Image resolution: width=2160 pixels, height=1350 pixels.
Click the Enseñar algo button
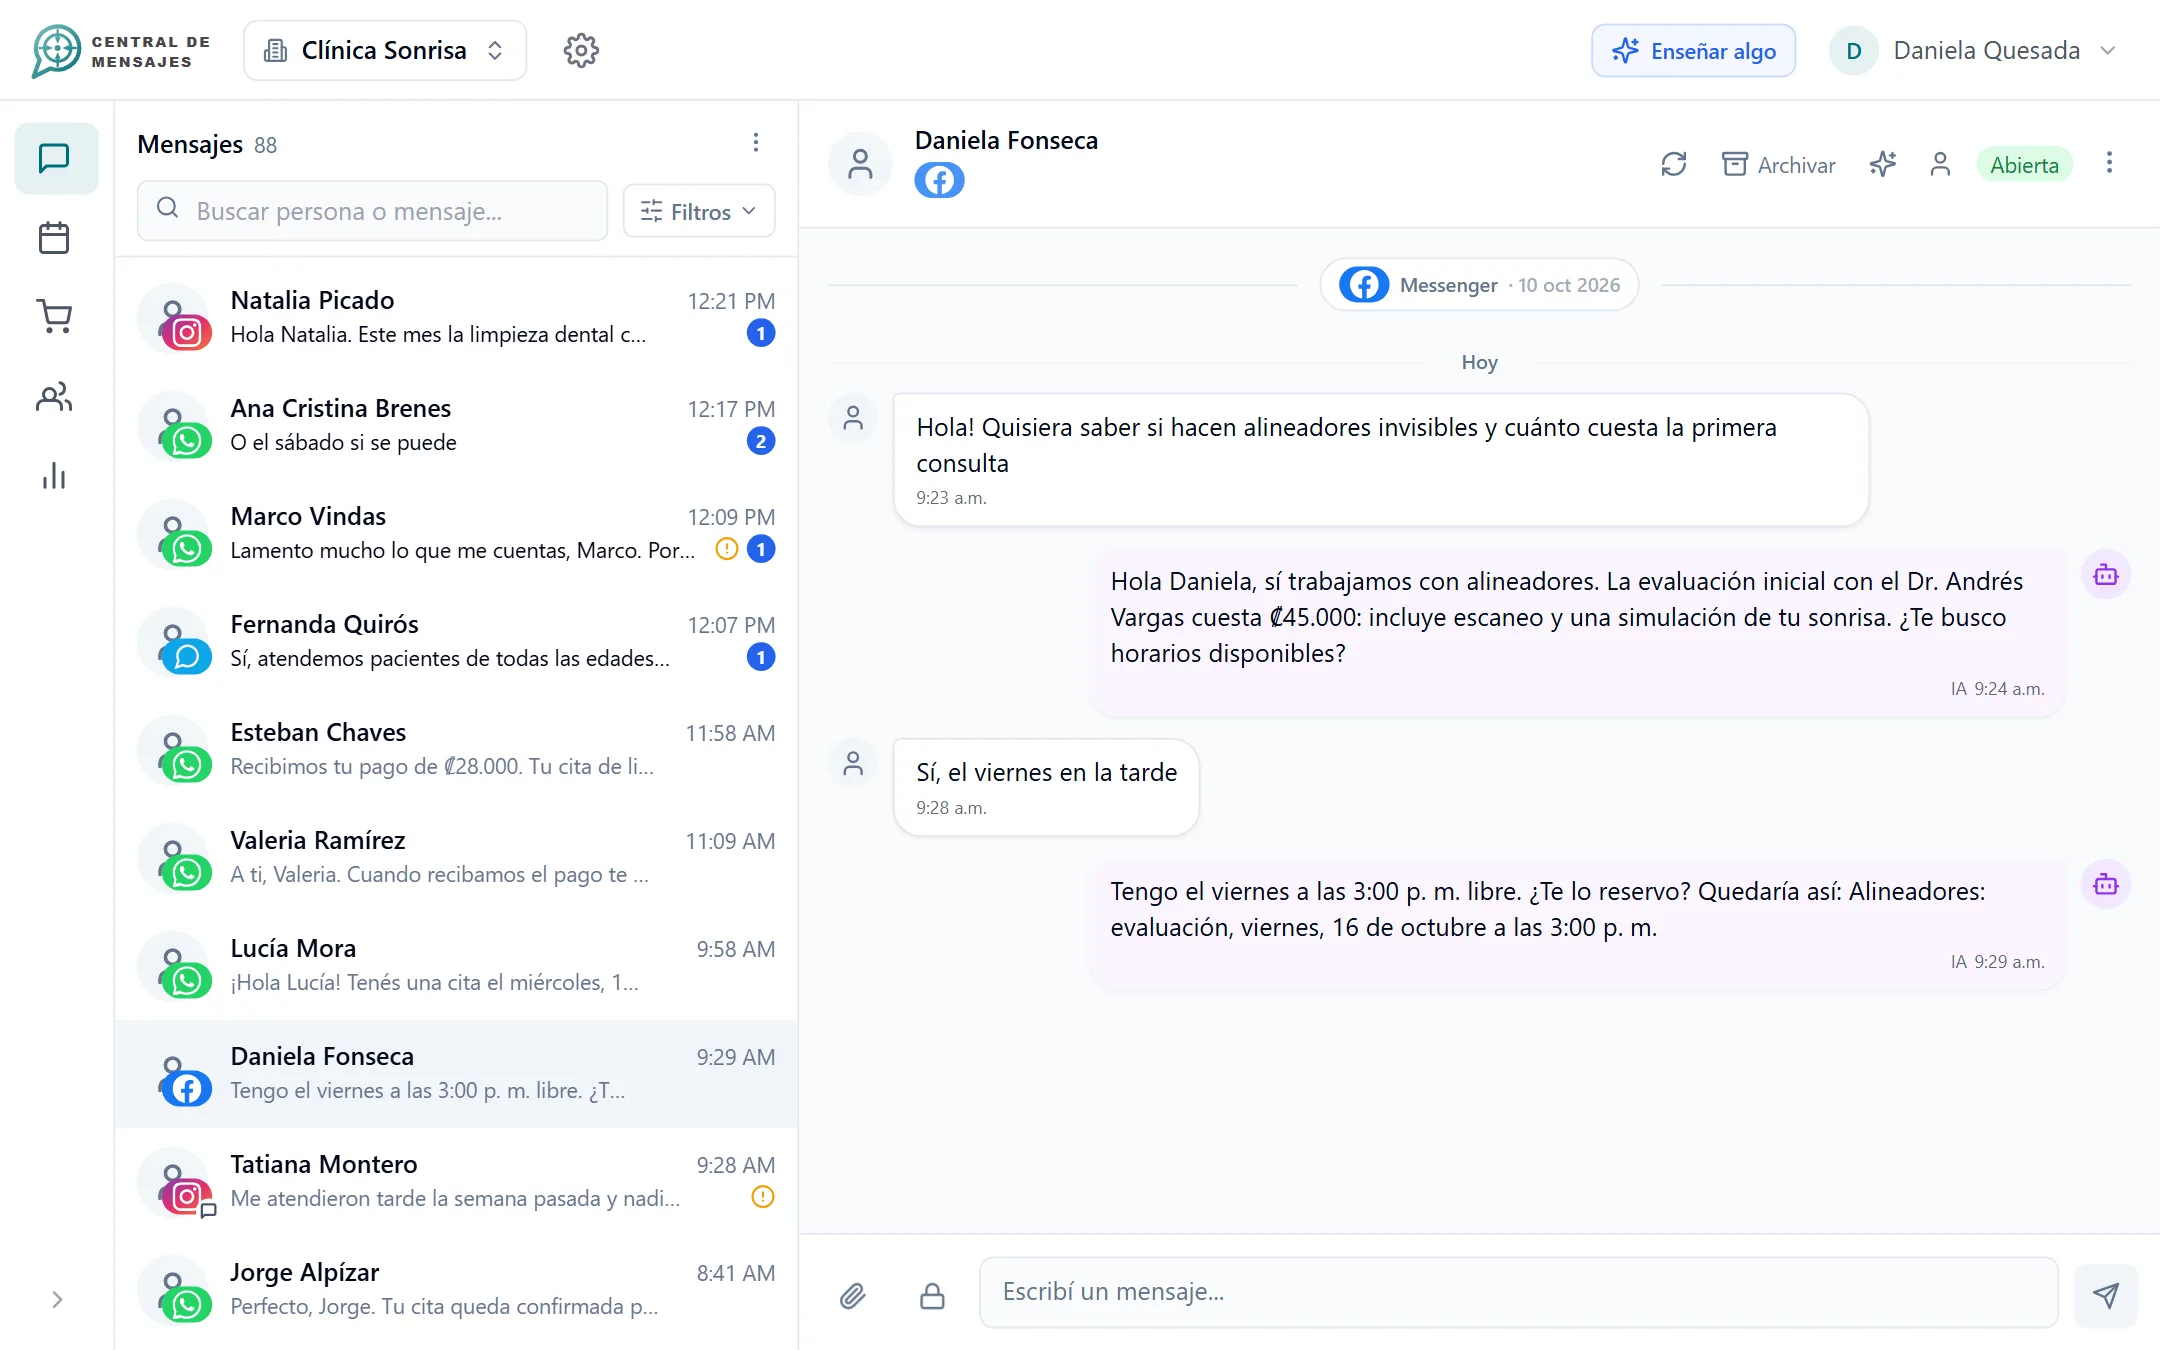(x=1694, y=50)
